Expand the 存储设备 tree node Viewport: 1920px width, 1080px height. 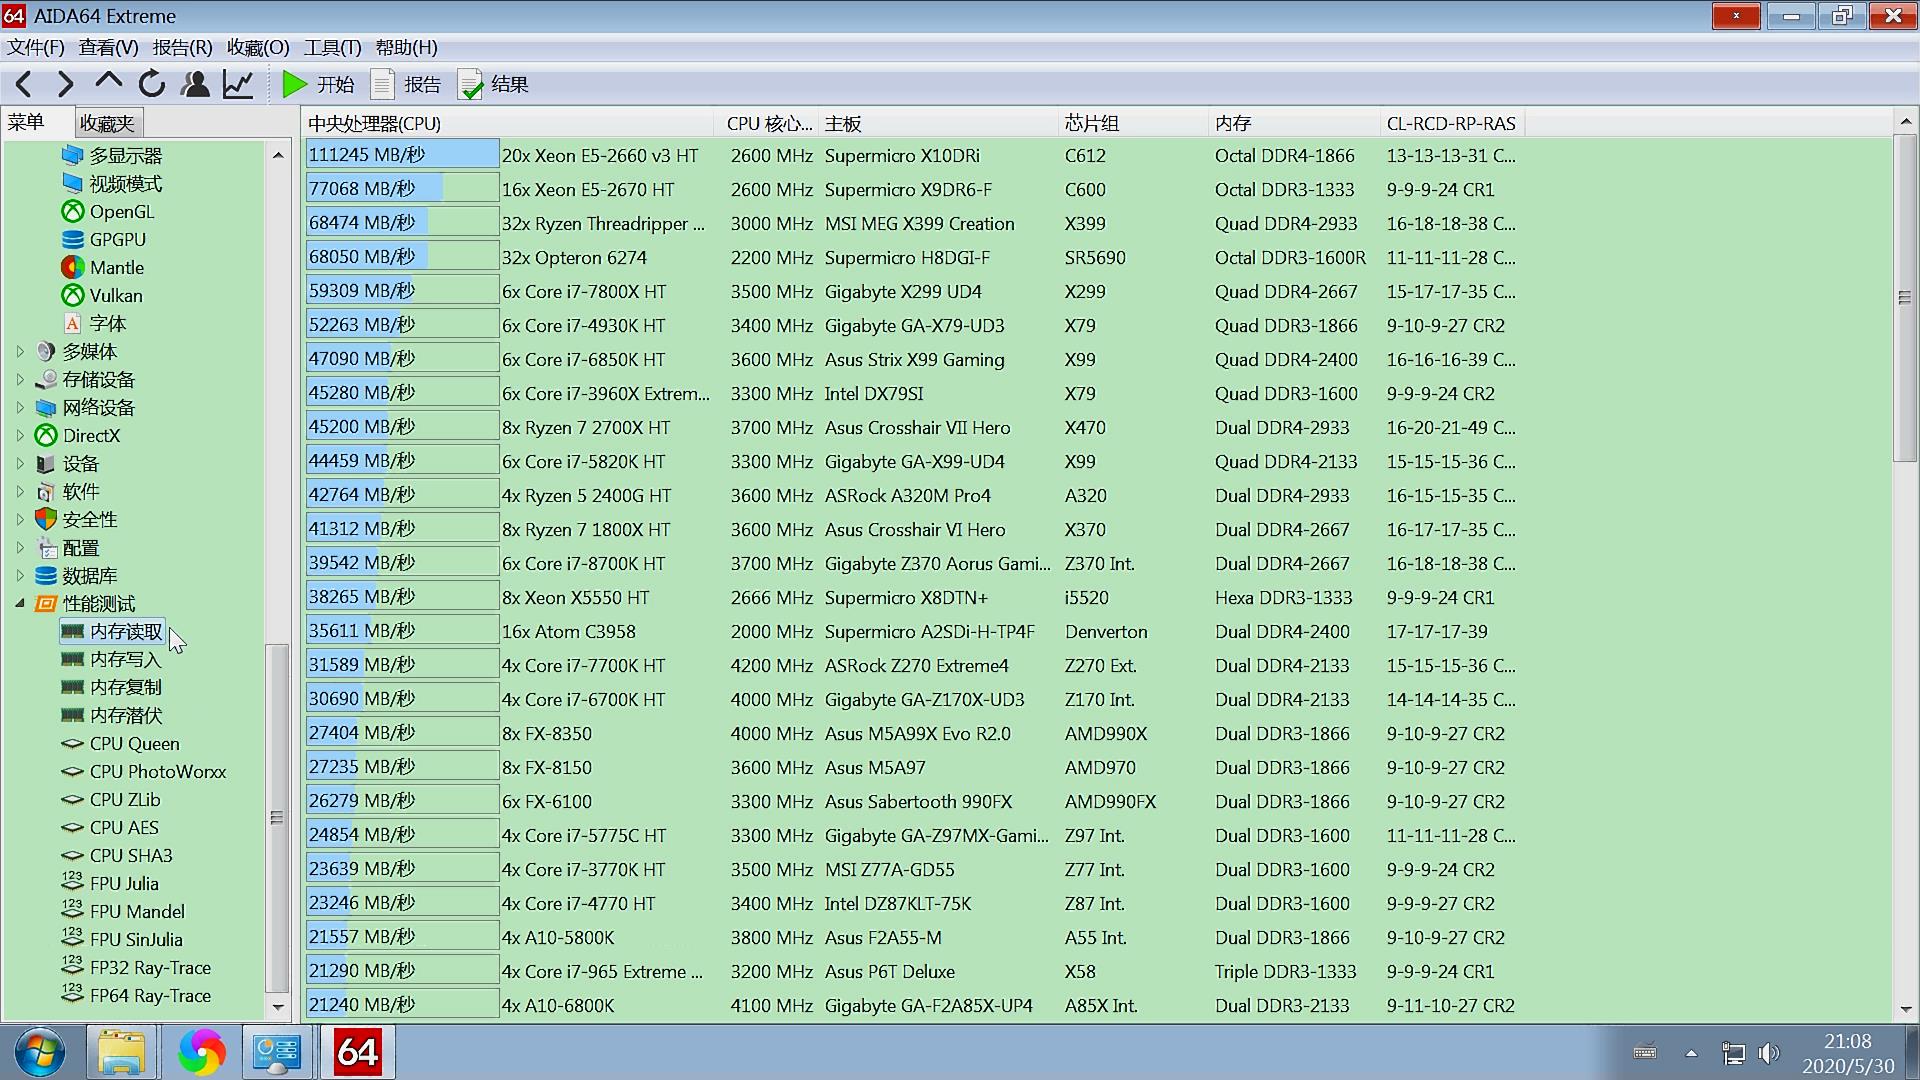click(20, 379)
